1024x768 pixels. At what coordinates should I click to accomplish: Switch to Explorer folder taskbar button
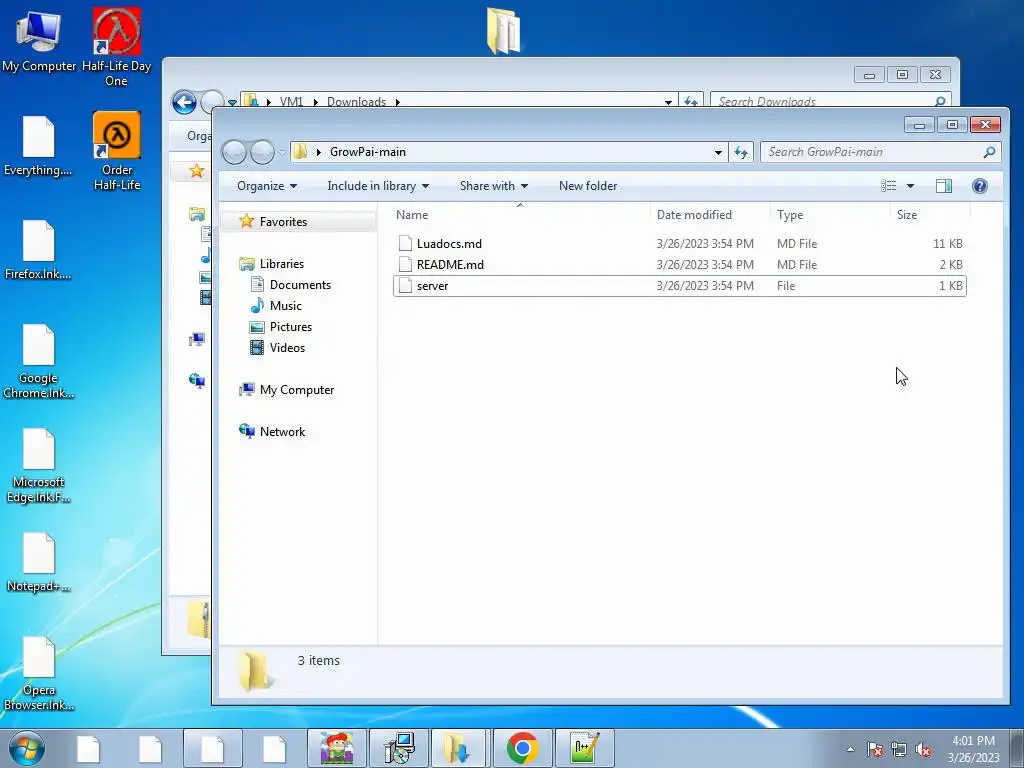[x=458, y=748]
